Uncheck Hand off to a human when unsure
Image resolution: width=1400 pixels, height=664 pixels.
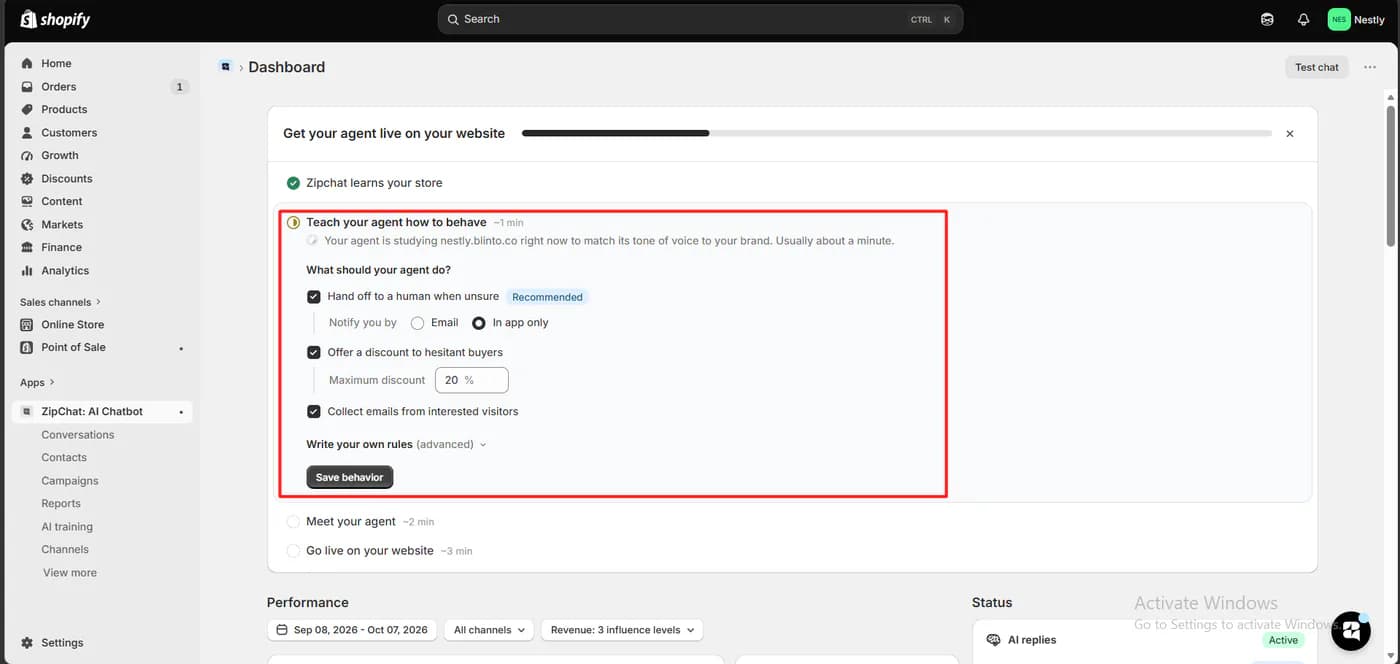click(x=314, y=296)
